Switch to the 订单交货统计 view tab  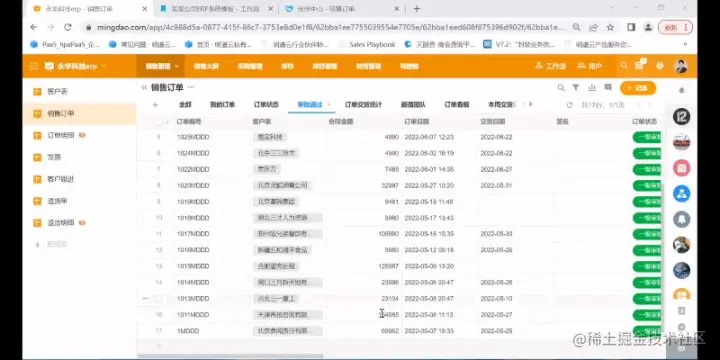[363, 105]
